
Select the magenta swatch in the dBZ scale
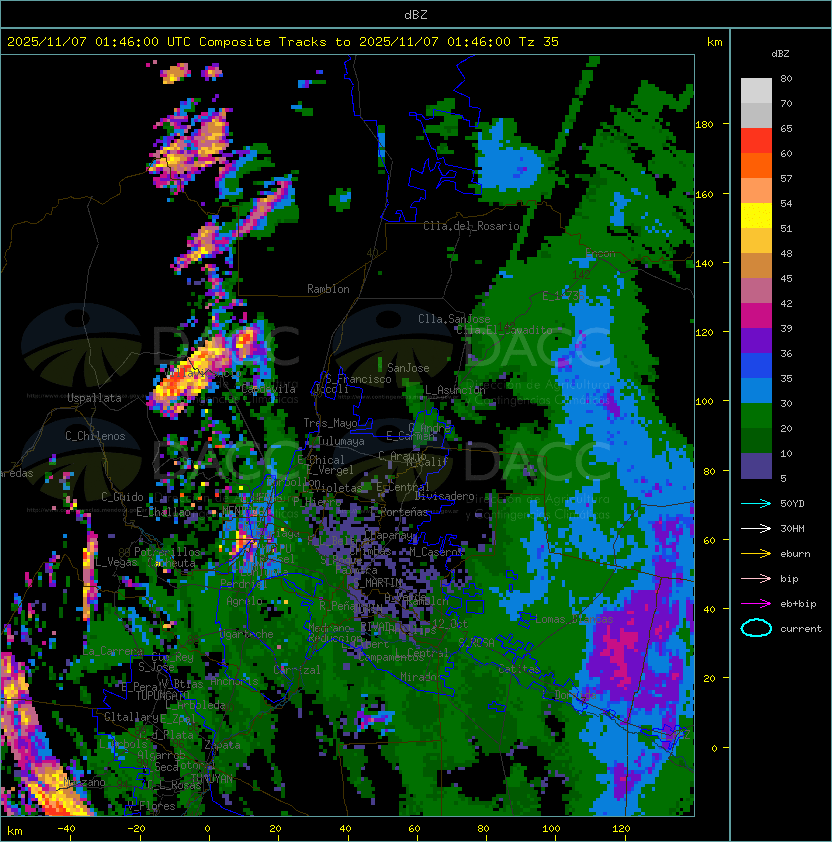756,316
